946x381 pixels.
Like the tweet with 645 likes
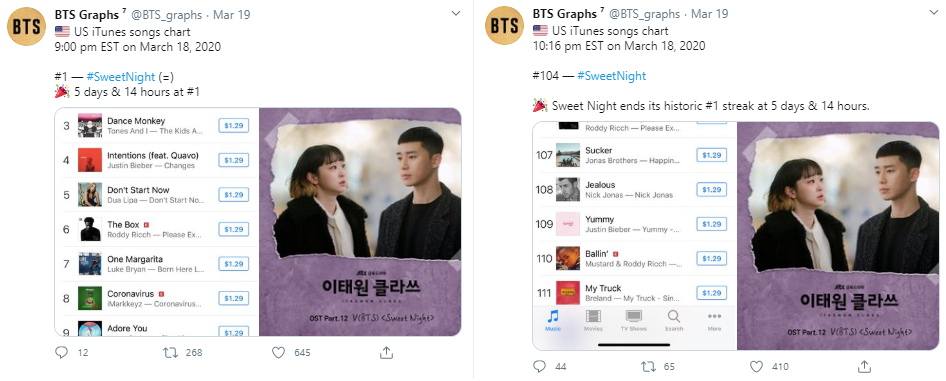pos(278,353)
